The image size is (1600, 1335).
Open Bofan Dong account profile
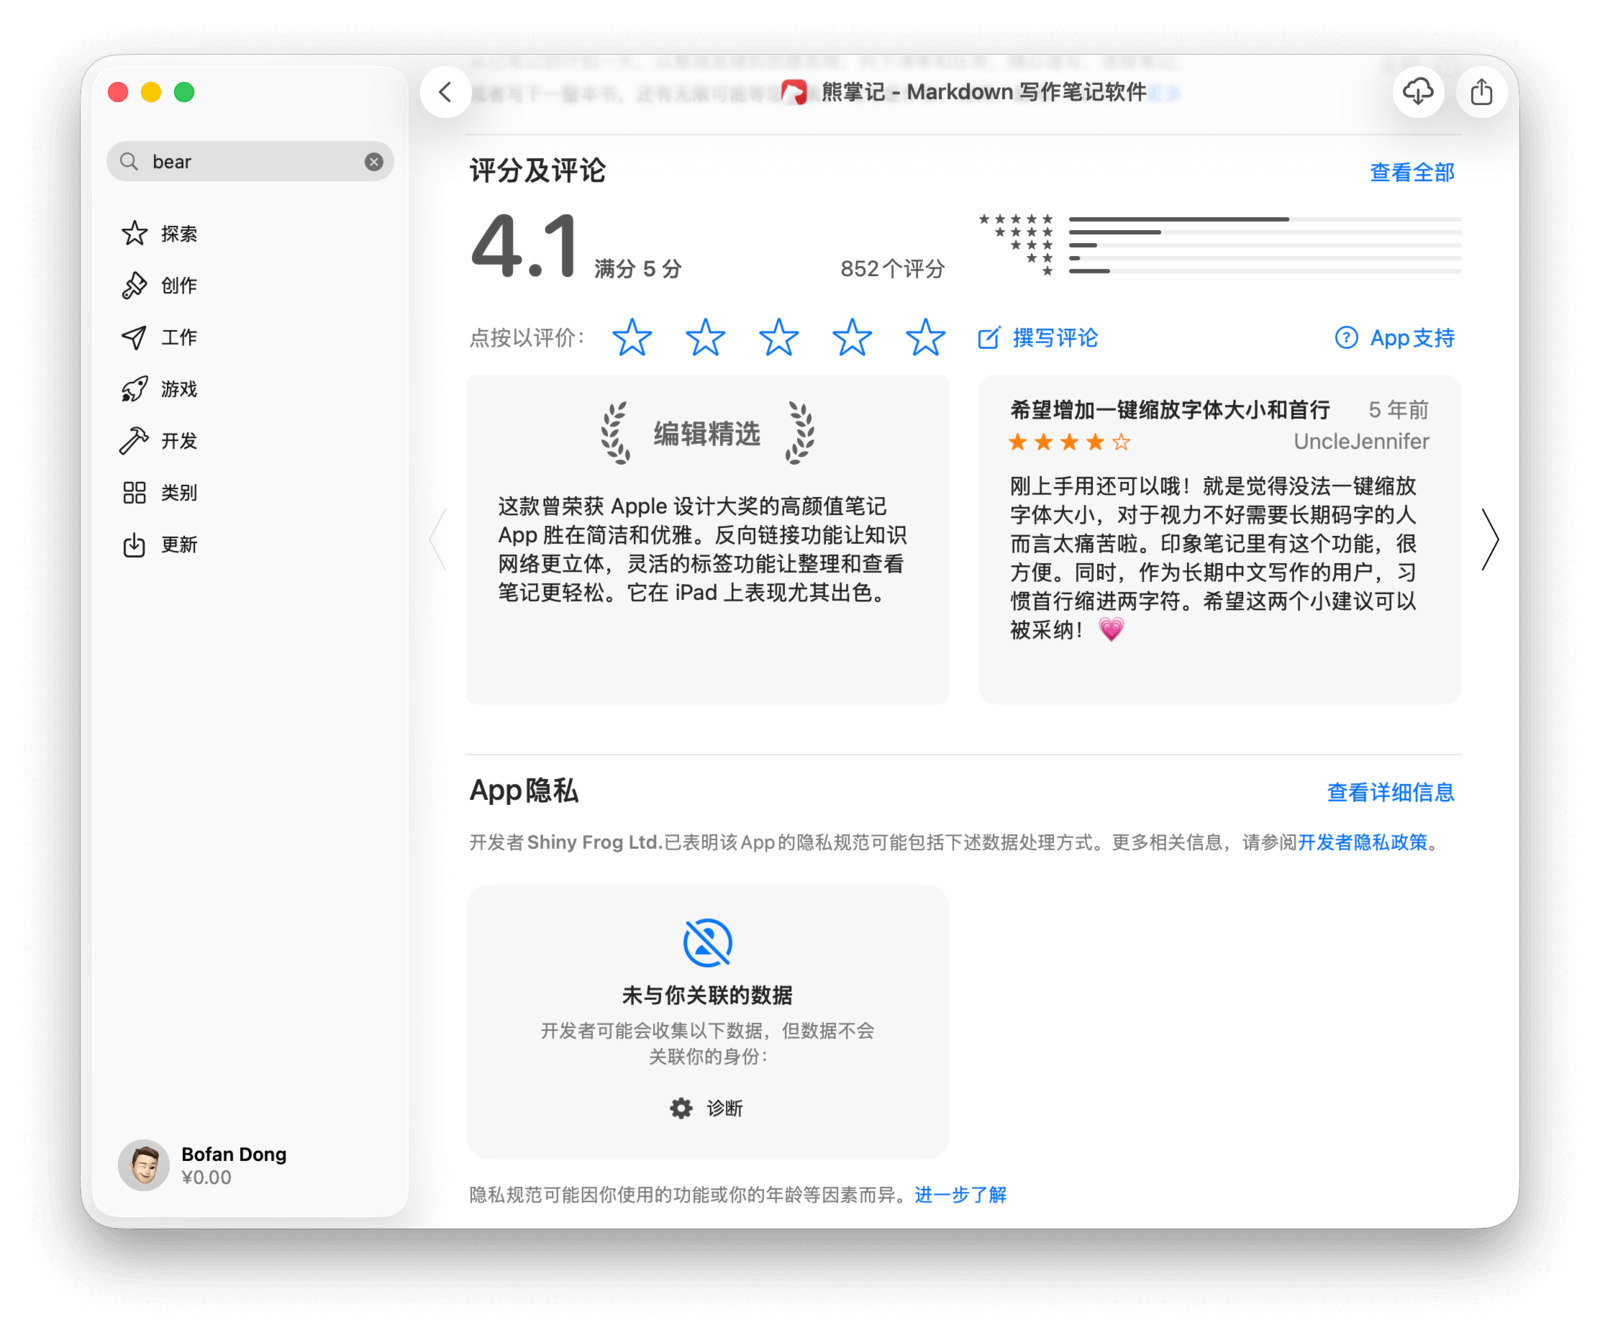tap(203, 1165)
